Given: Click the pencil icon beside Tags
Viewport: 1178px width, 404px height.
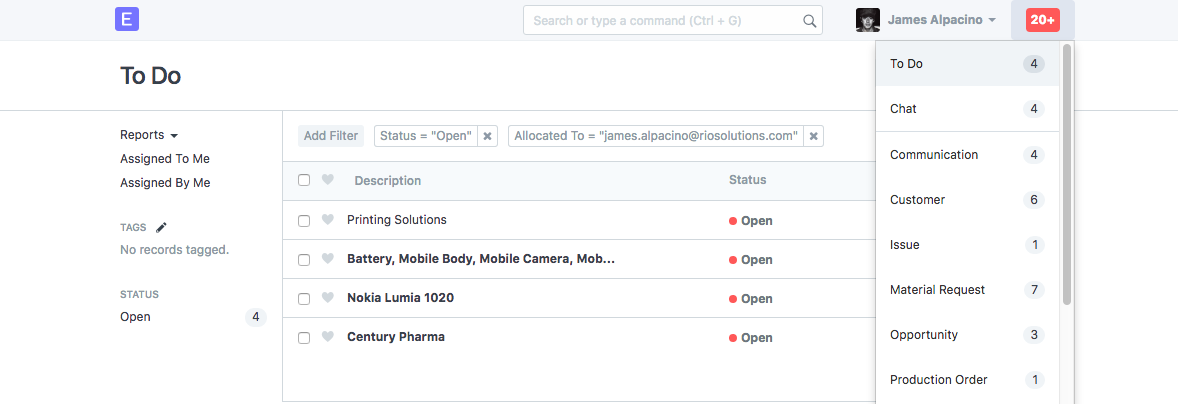Looking at the screenshot, I should pyautogui.click(x=161, y=227).
